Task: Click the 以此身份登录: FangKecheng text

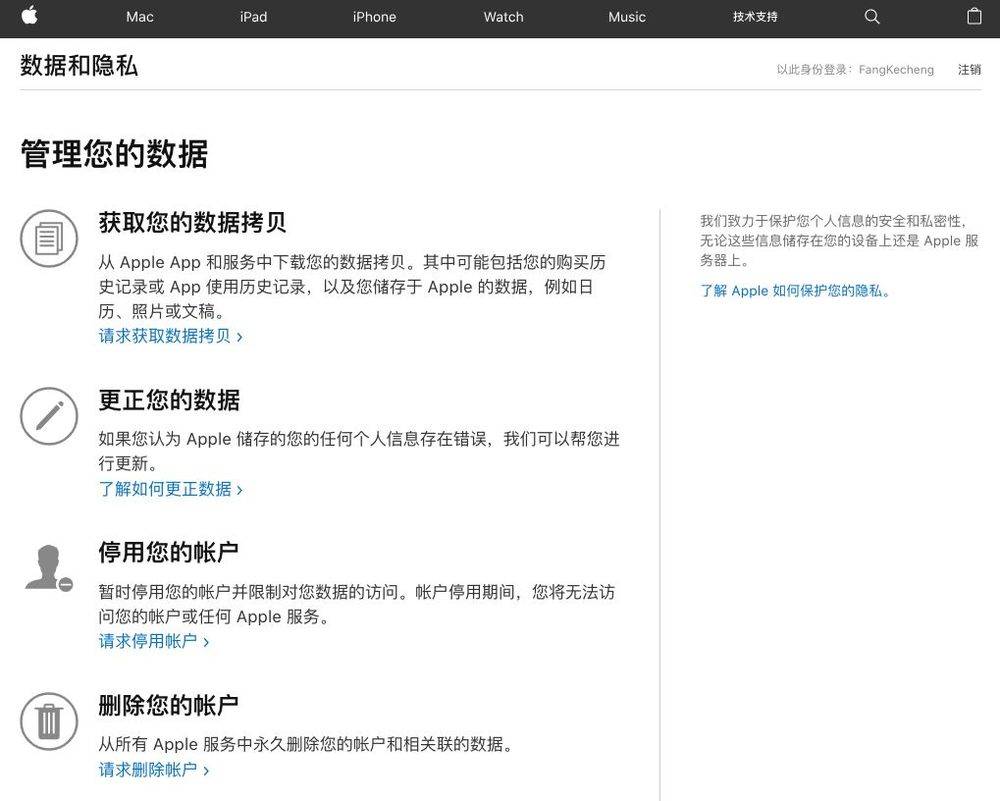Action: [x=855, y=70]
